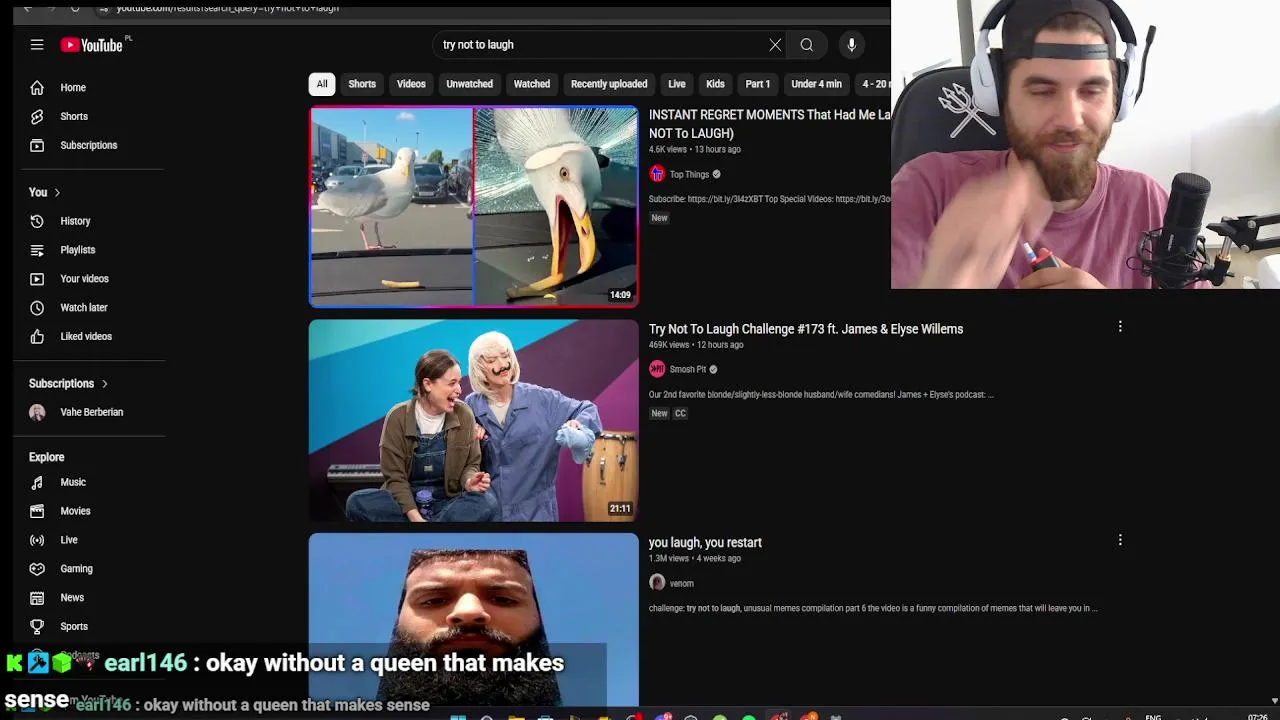The image size is (1280, 720).
Task: Open the Your videos icon
Action: (37, 279)
